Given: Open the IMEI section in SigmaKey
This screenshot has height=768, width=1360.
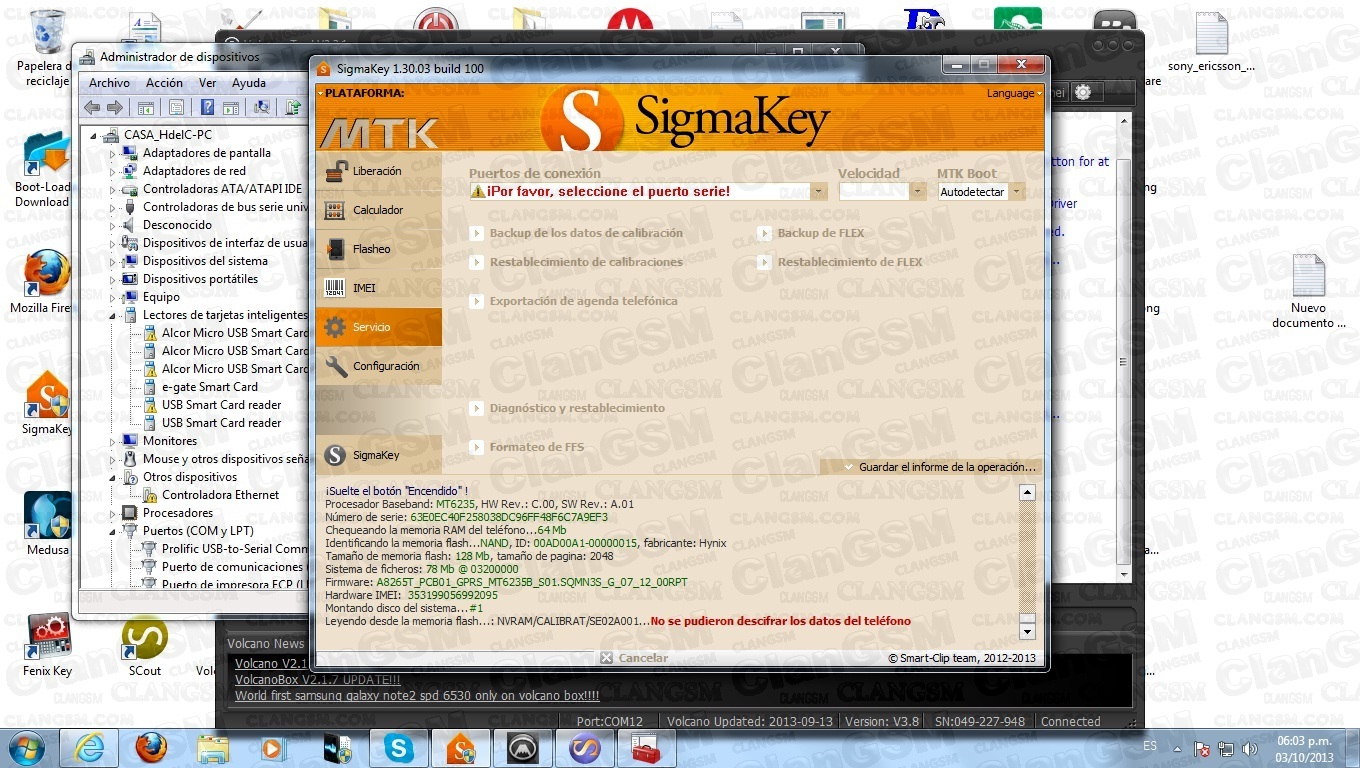Looking at the screenshot, I should coord(378,288).
